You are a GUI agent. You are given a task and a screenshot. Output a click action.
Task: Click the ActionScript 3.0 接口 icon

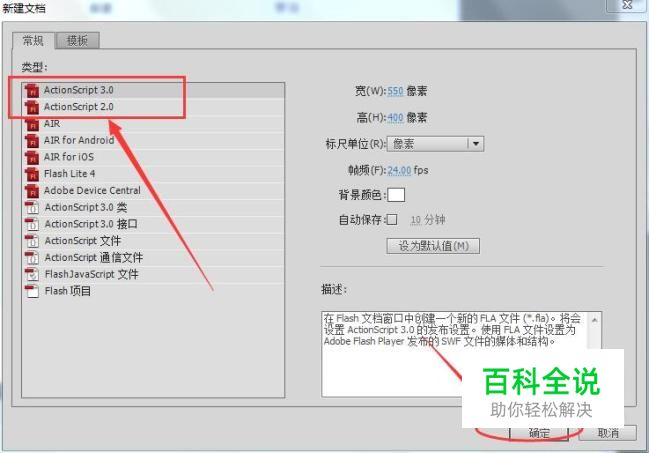(x=32, y=224)
